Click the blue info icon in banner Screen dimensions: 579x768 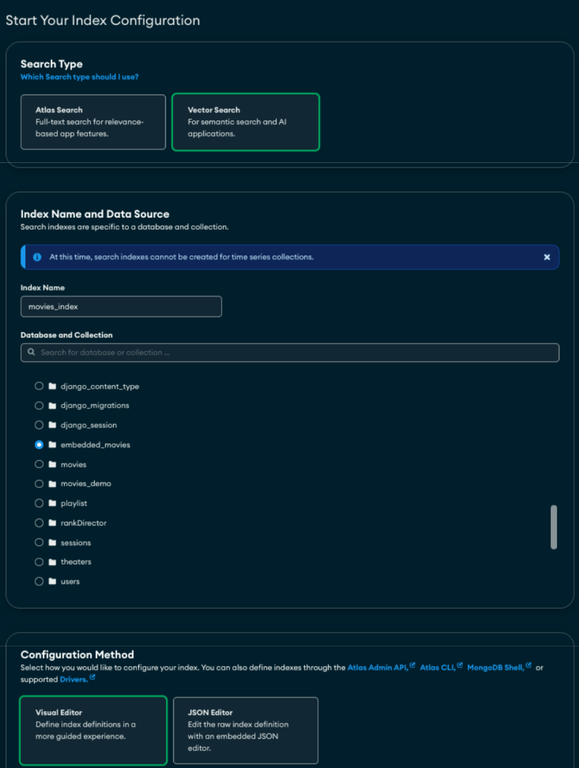(37, 257)
